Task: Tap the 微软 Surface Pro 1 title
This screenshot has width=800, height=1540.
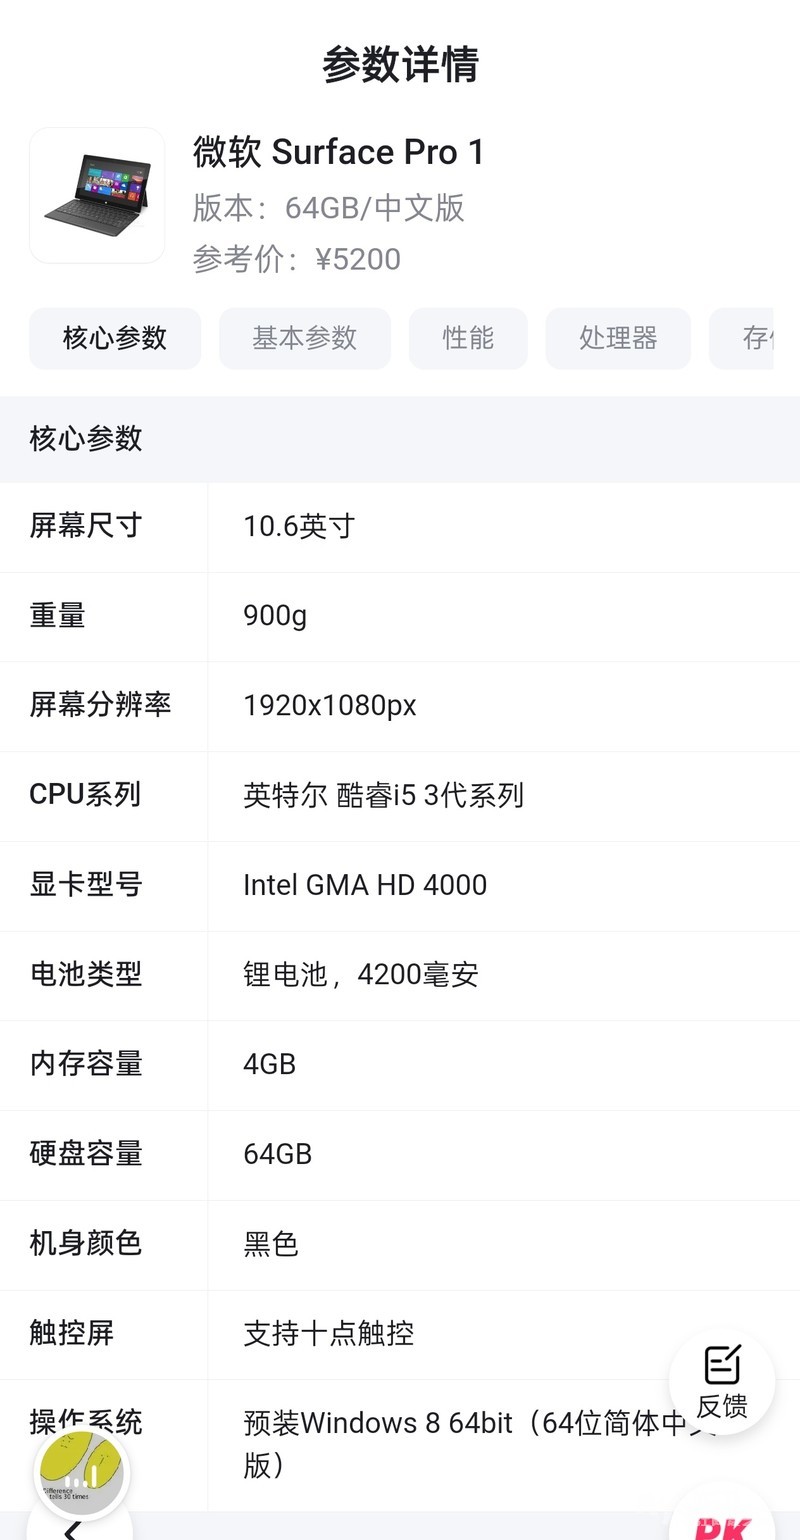Action: [338, 152]
